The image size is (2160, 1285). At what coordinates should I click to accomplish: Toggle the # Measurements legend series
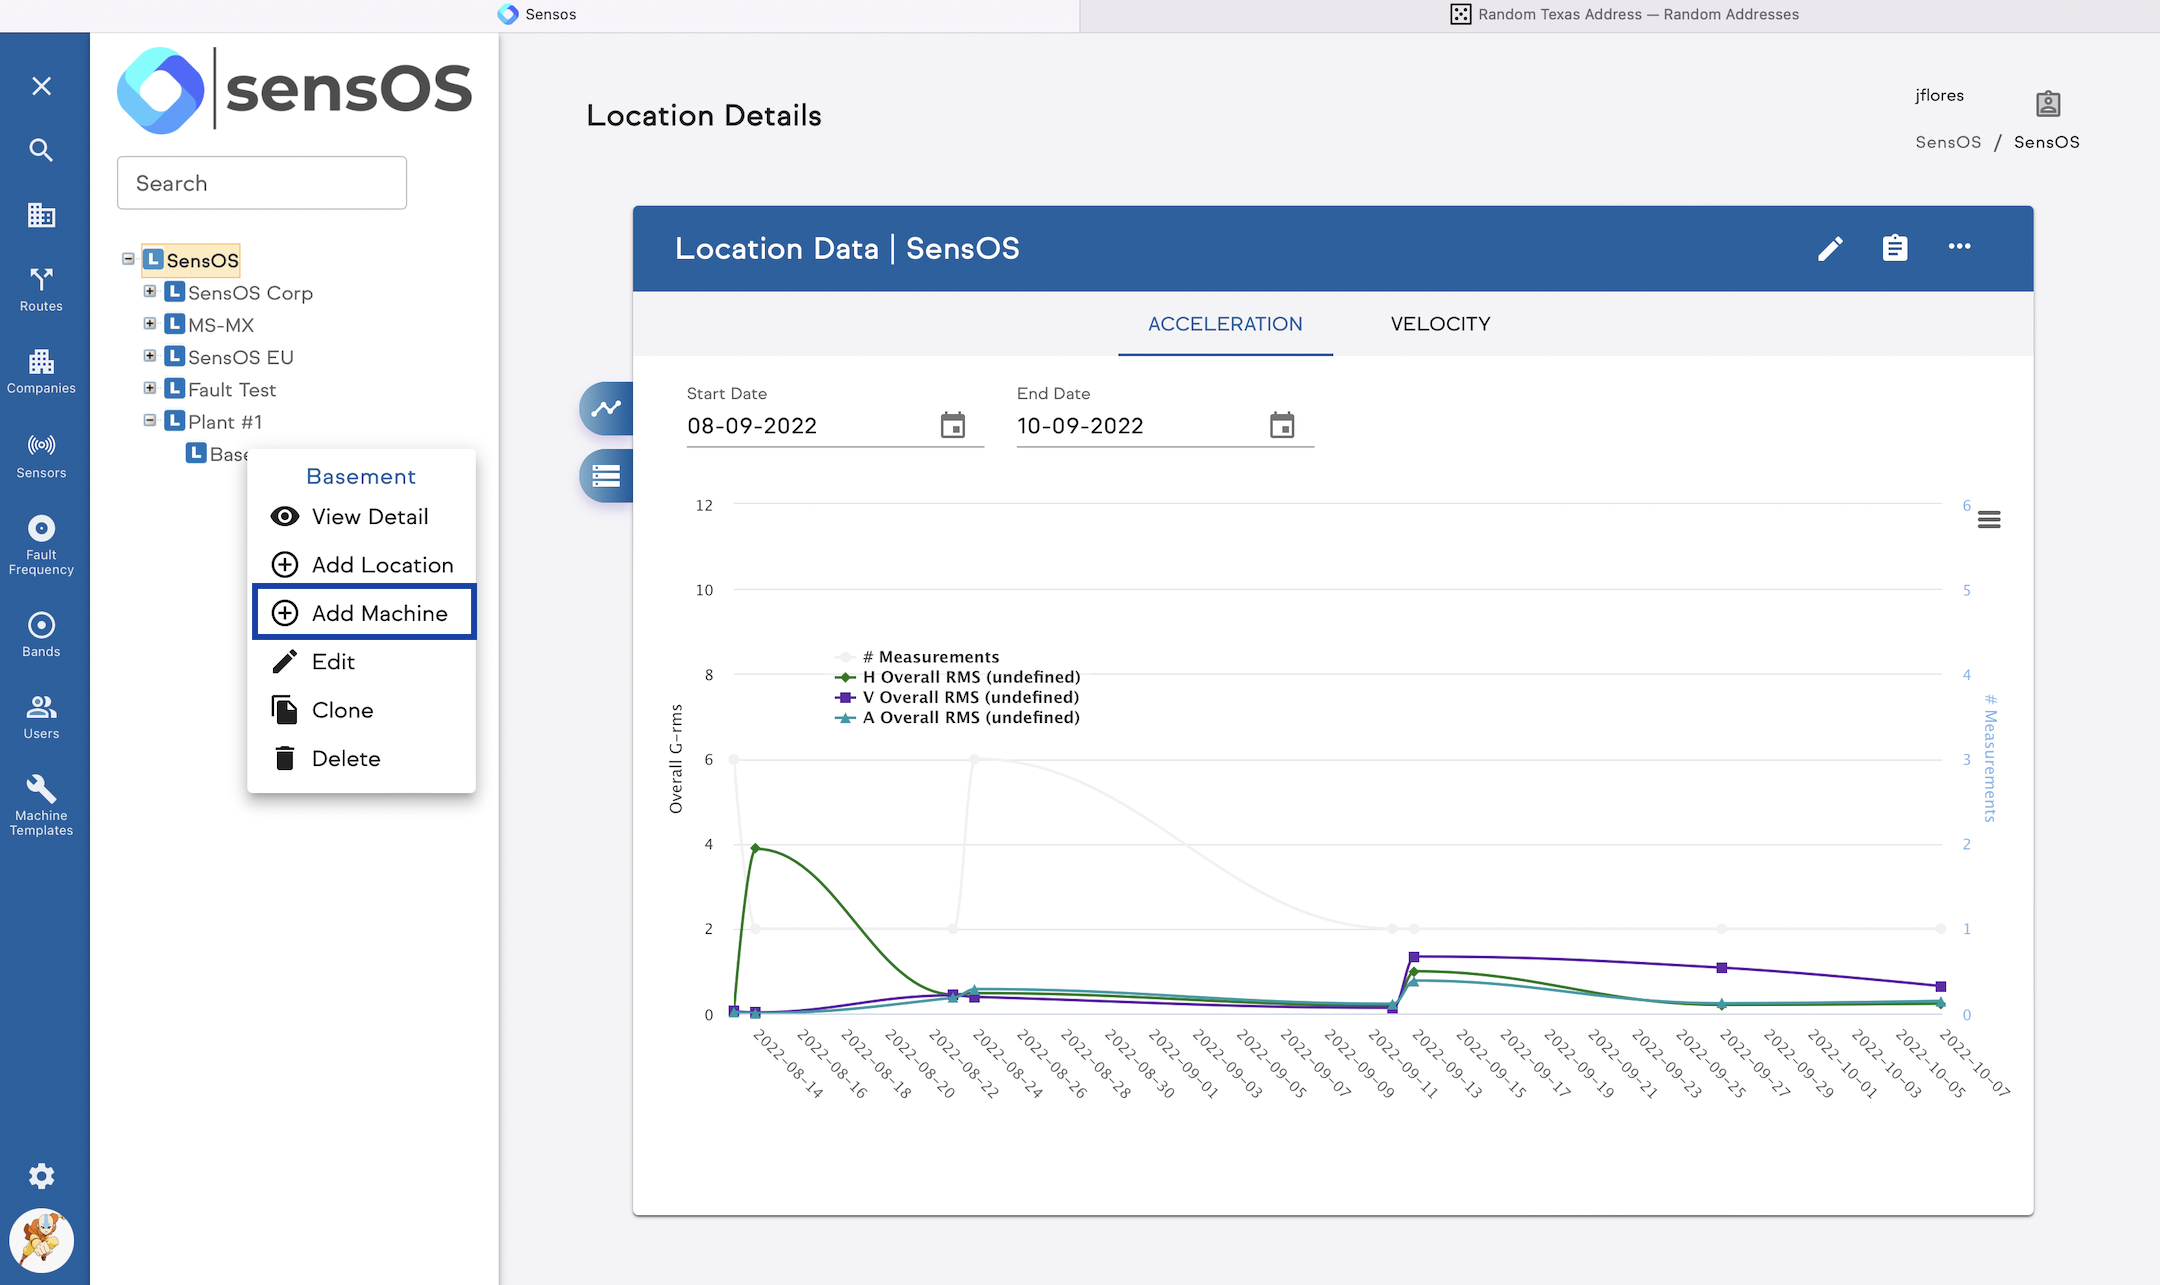[917, 657]
